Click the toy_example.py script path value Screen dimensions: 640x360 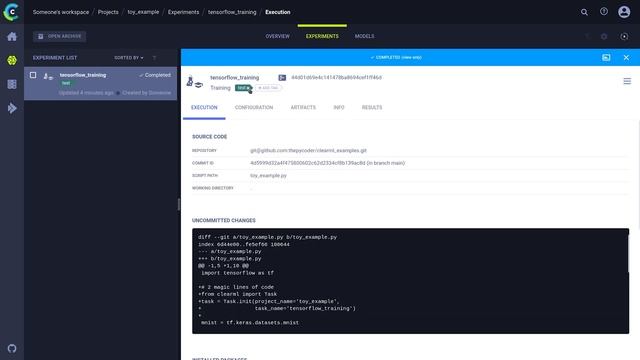coord(268,176)
